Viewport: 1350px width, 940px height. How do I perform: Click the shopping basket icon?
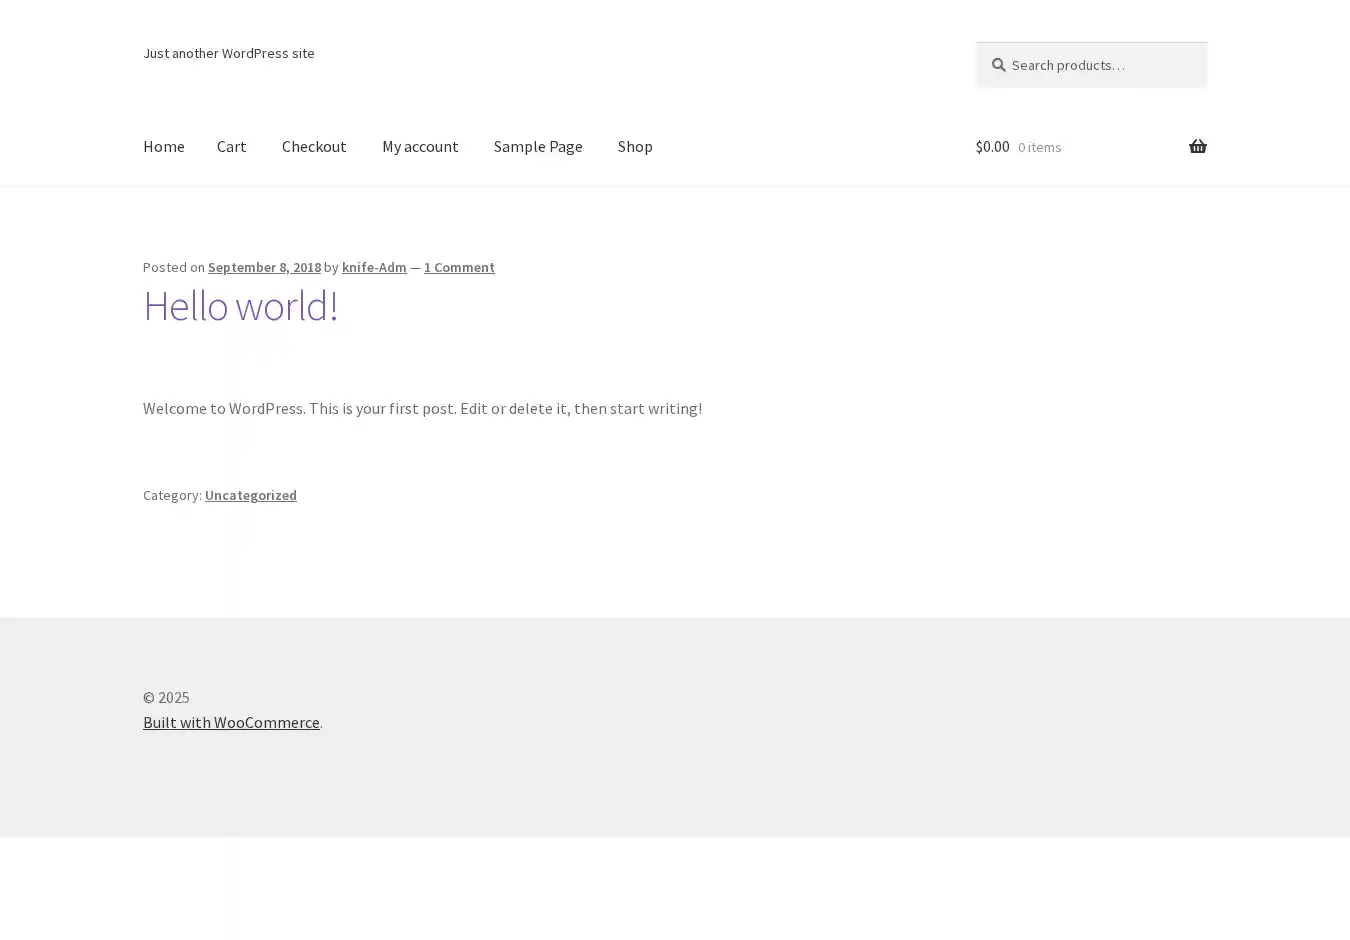pos(1197,147)
